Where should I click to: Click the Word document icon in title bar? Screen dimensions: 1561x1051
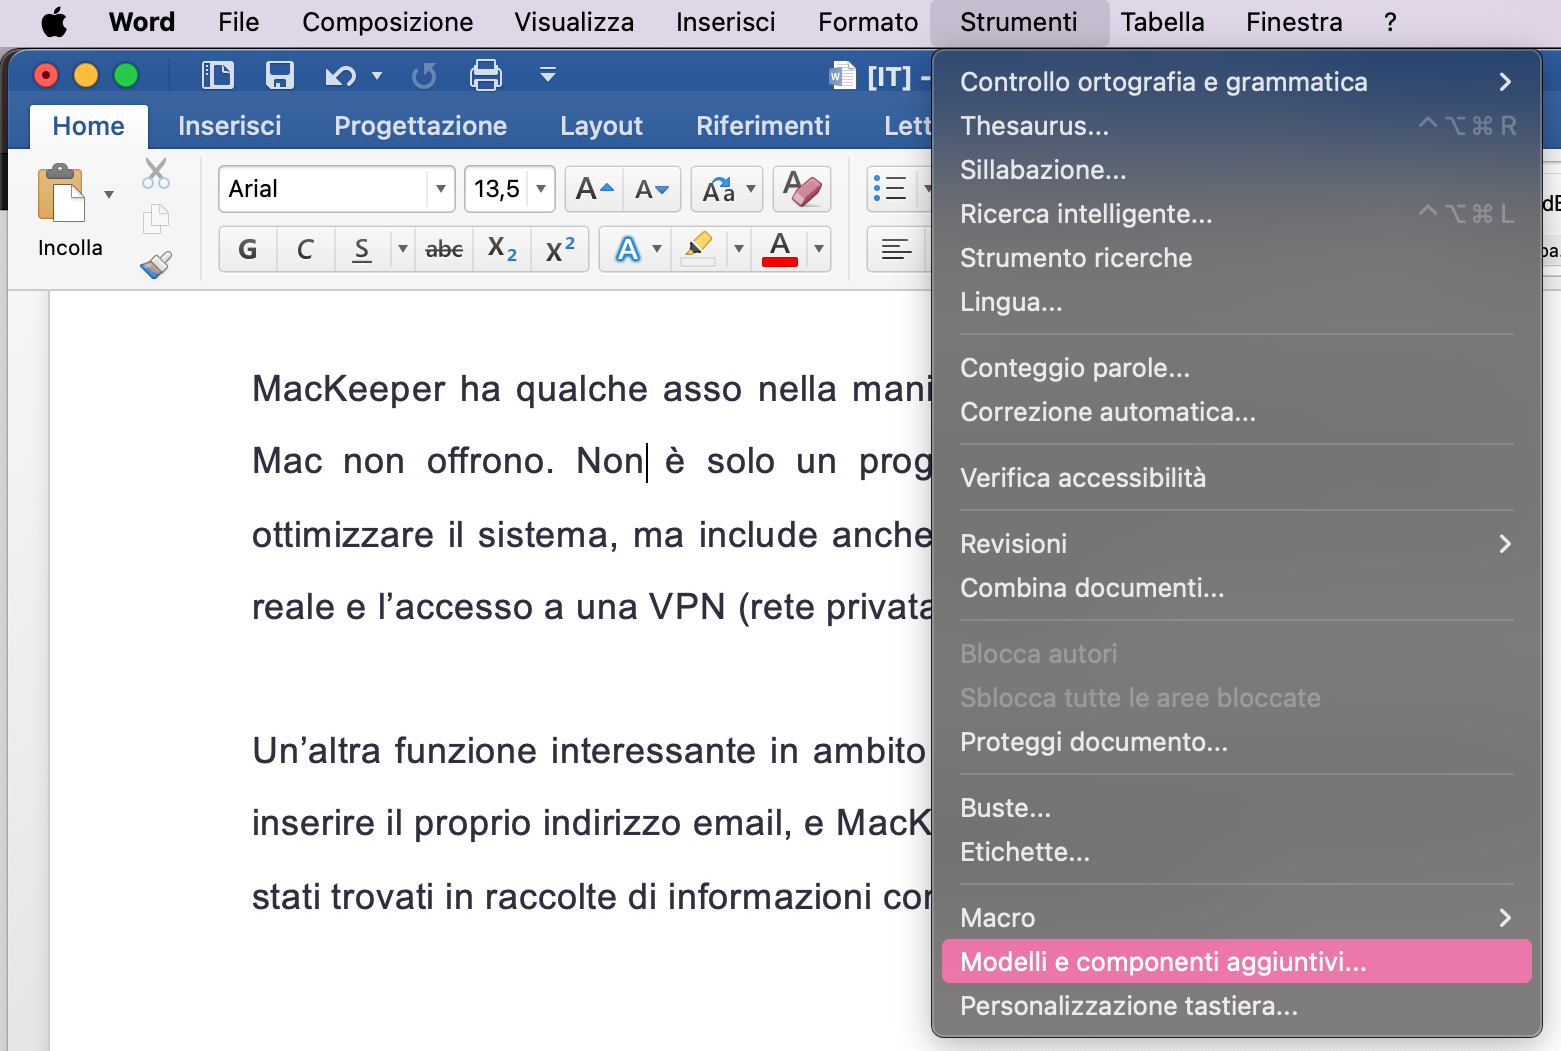click(843, 76)
